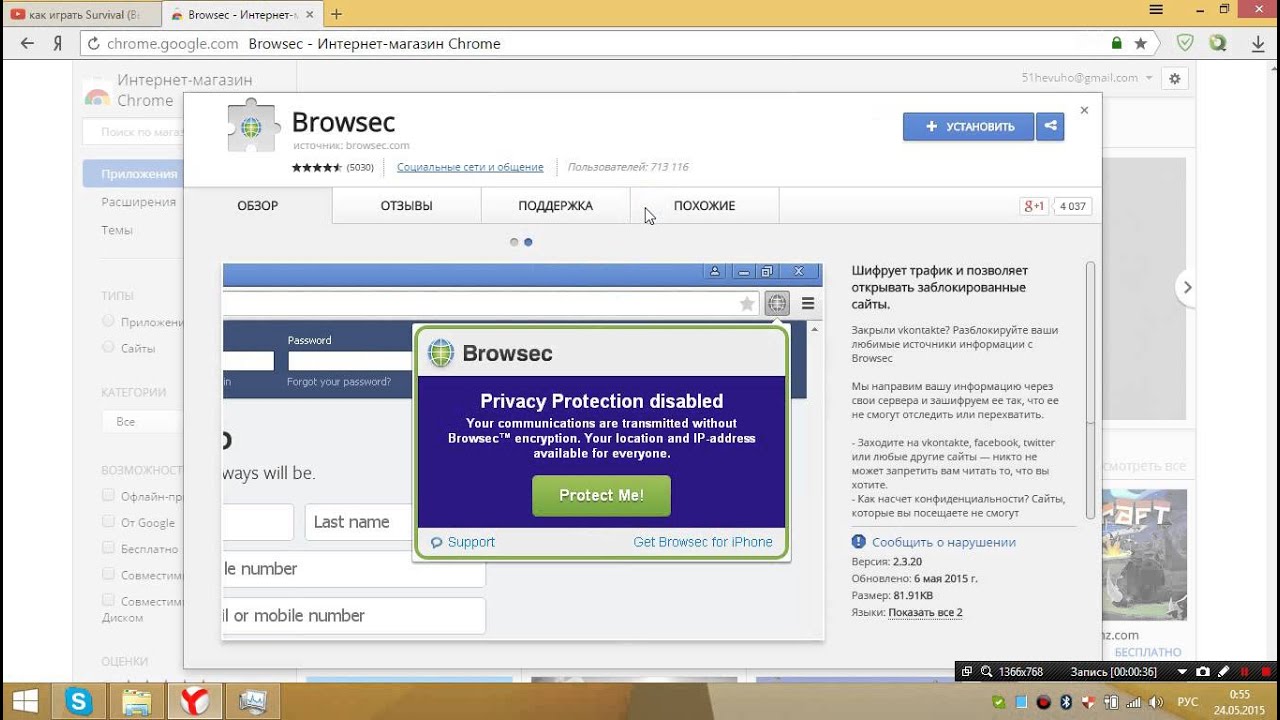Click the Protect Me! button in screenshot
1280x720 pixels.
coord(601,495)
